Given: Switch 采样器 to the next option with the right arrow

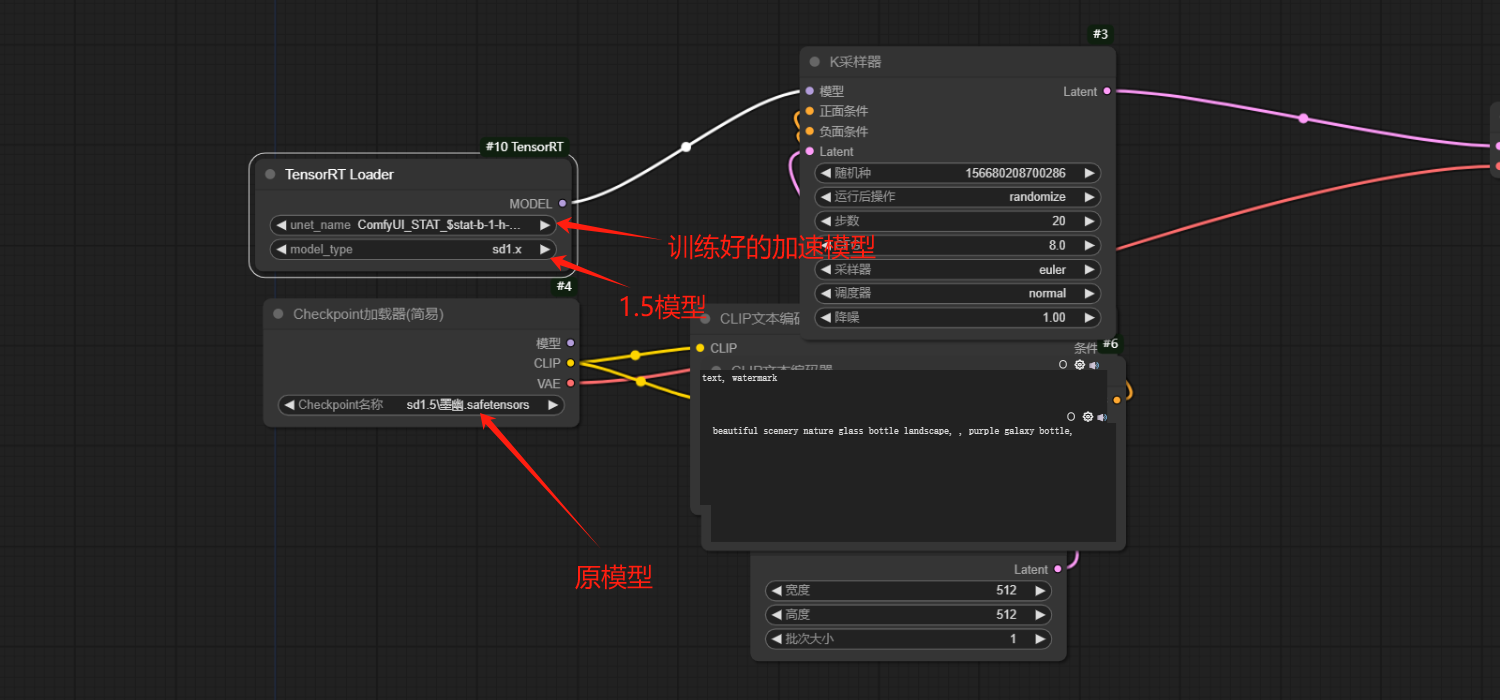Looking at the screenshot, I should pyautogui.click(x=1089, y=269).
